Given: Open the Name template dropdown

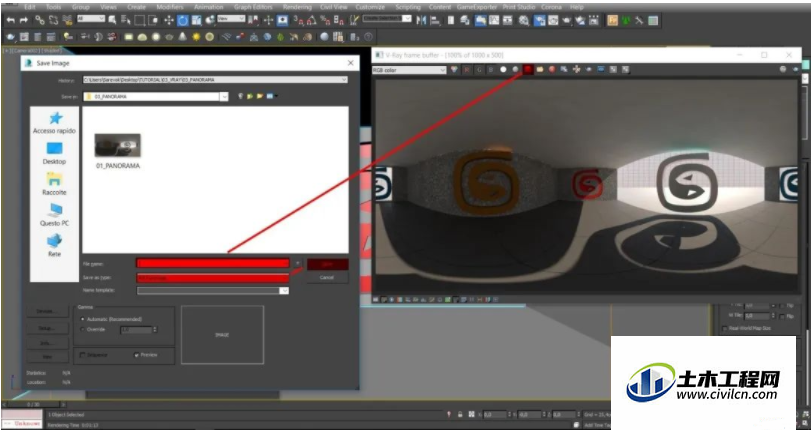Looking at the screenshot, I should [284, 291].
